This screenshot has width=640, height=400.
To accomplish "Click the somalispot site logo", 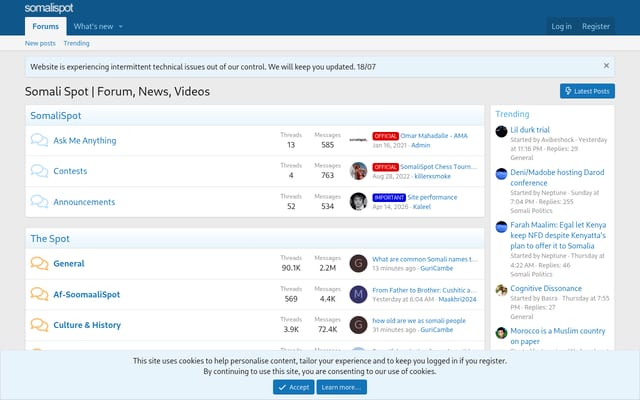I will tap(49, 8).
